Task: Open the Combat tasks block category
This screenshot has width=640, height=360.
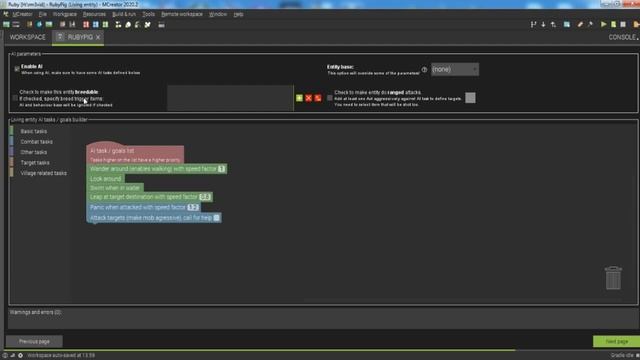Action: click(36, 142)
